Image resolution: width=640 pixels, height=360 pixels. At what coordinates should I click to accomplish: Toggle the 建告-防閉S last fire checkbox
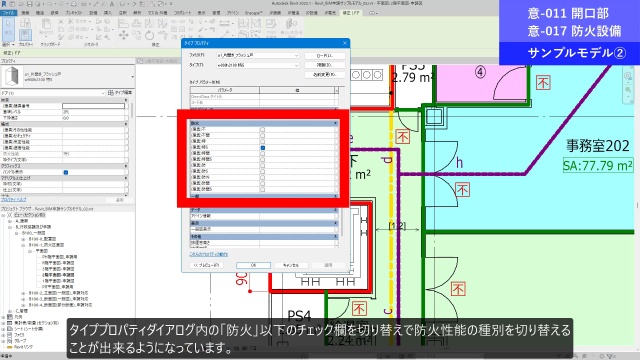click(x=262, y=190)
